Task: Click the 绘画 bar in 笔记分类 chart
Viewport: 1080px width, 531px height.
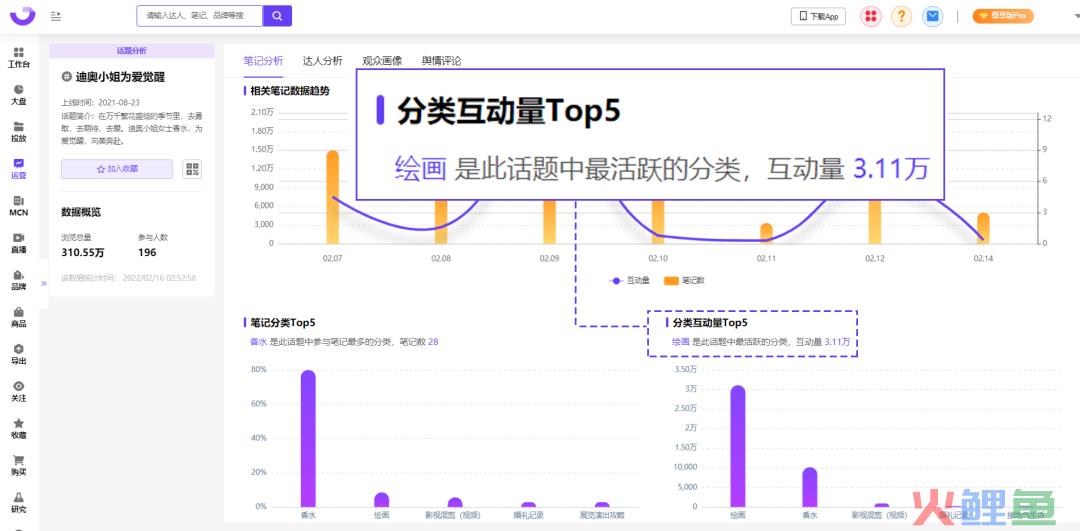Action: (x=382, y=500)
